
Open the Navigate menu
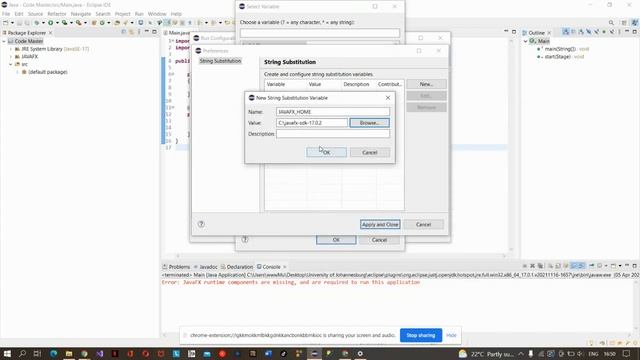[x=81, y=14]
